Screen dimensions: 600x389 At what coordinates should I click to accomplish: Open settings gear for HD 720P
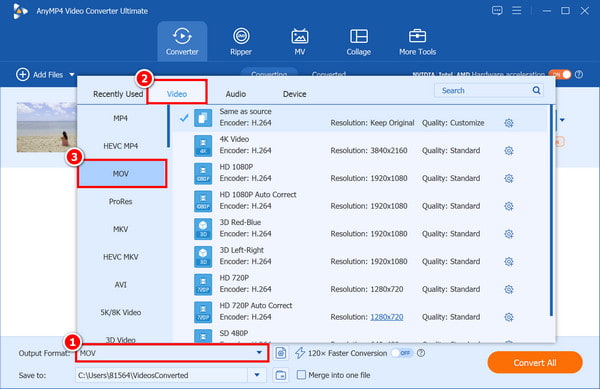(509, 289)
